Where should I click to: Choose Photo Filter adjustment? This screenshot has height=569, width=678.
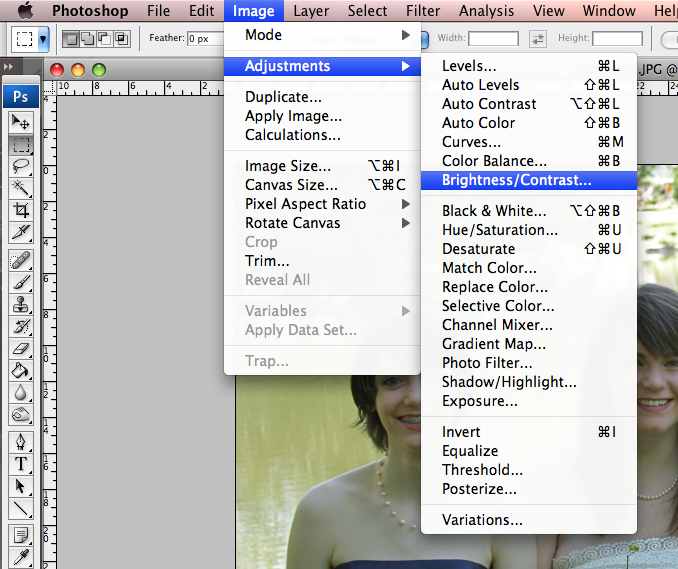(529, 363)
